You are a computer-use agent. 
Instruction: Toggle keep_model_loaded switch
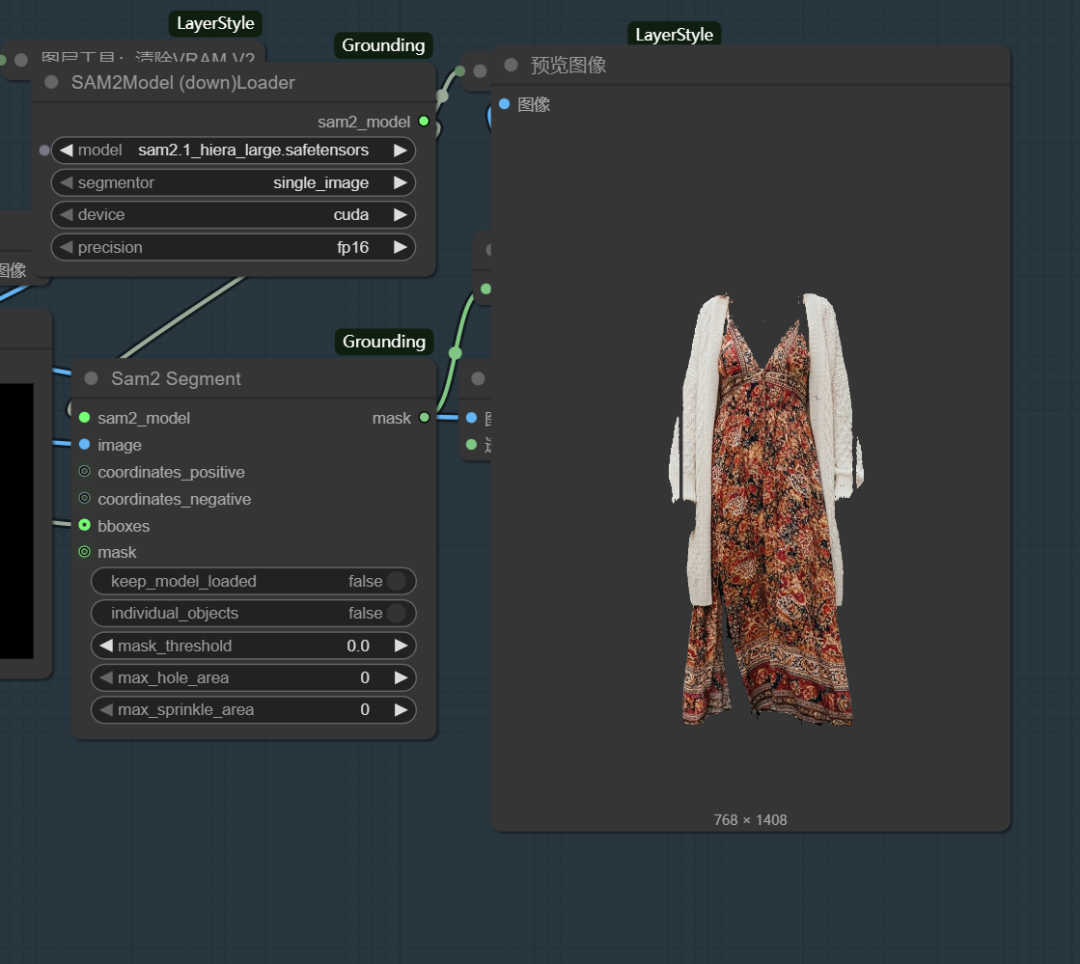pyautogui.click(x=396, y=581)
